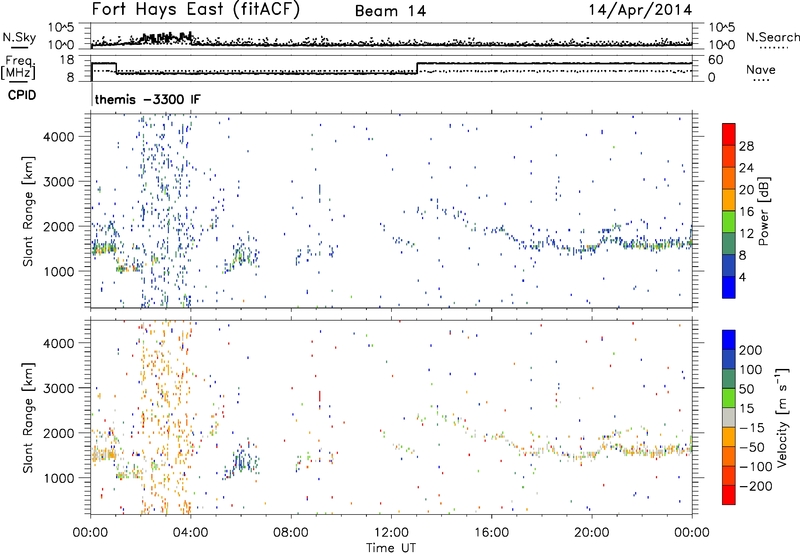The image size is (800, 554).
Task: Click the 'CPID' label
Action: (22, 95)
